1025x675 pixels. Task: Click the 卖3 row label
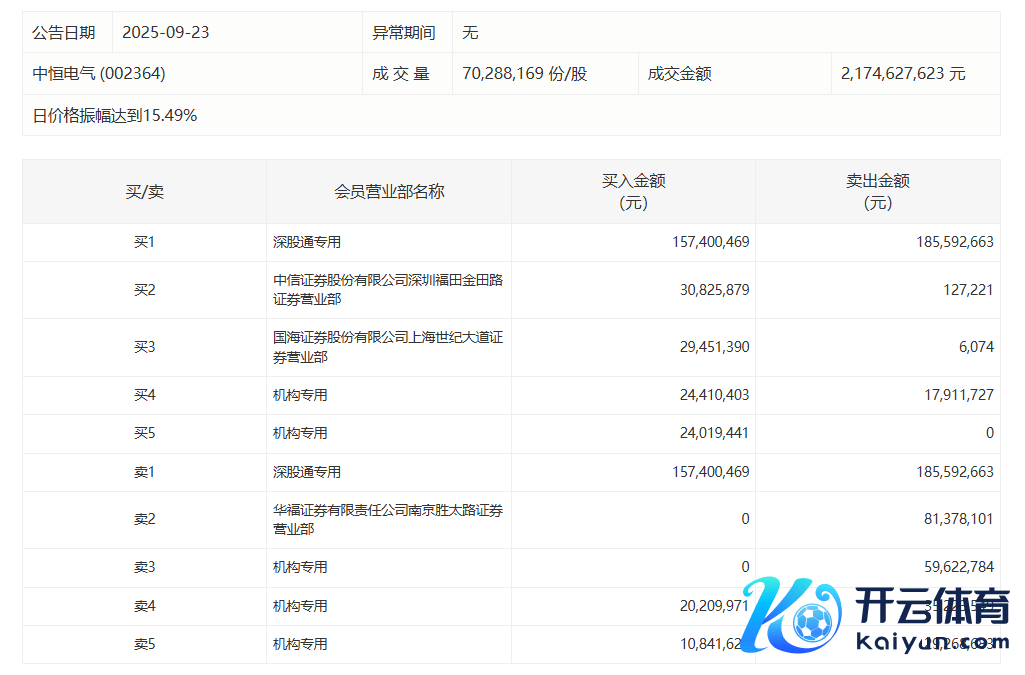pos(145,567)
